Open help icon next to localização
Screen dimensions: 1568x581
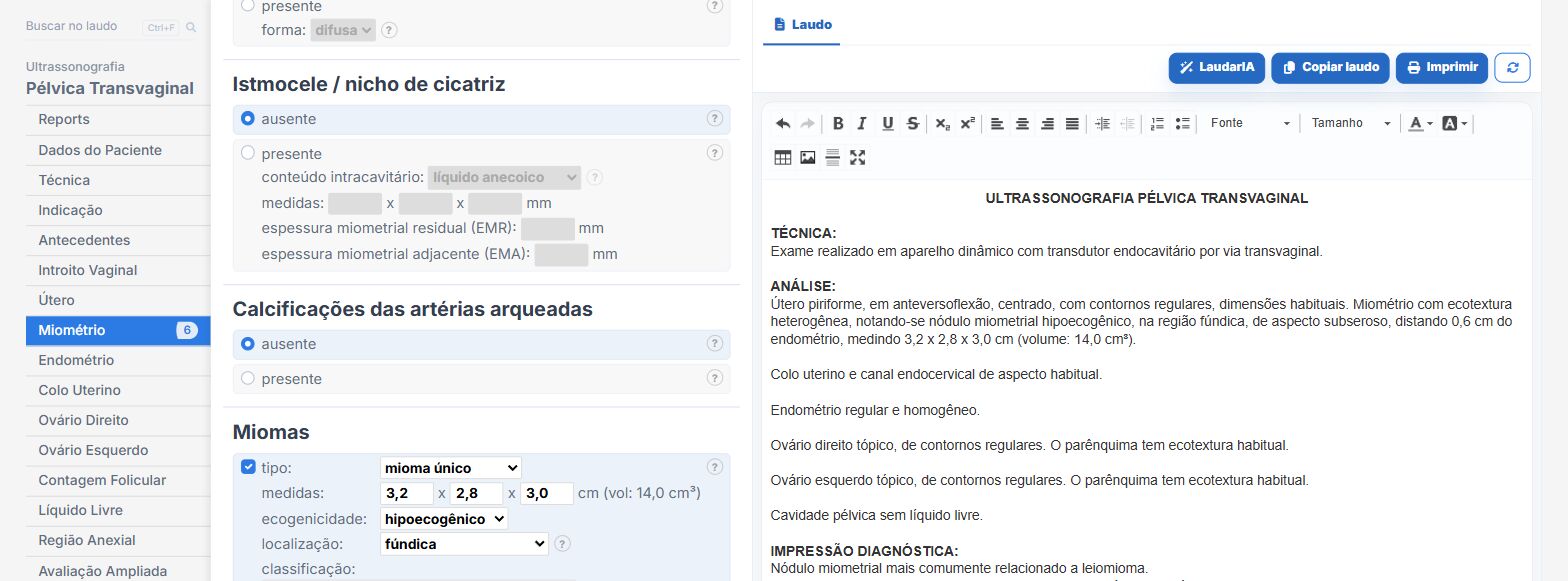tap(562, 544)
